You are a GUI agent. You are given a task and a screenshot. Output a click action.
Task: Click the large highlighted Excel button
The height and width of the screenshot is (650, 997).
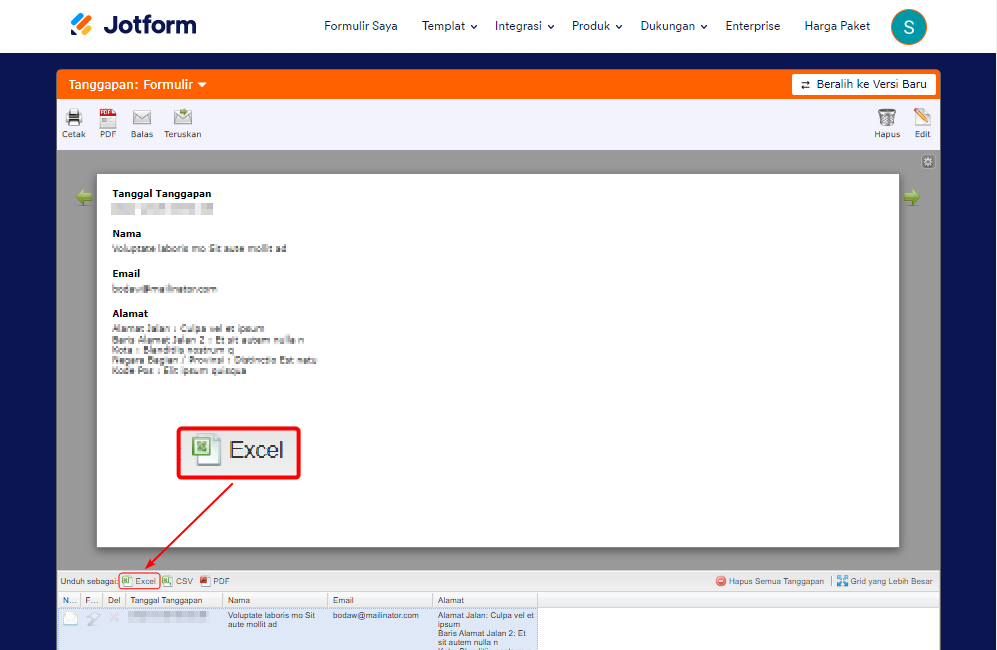[x=238, y=452]
